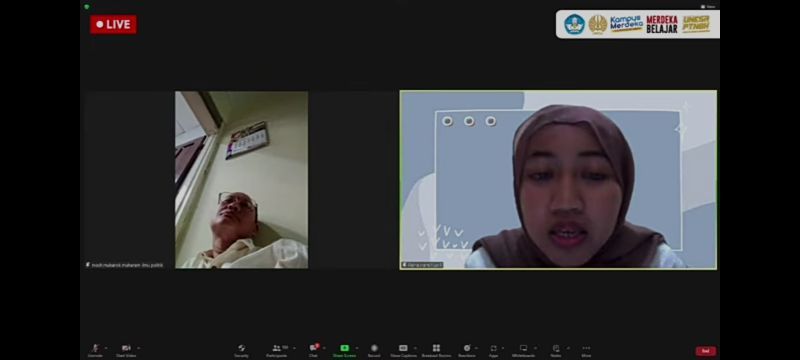
Task: Expand video options arrow beside Start Video
Action: pyautogui.click(x=139, y=348)
